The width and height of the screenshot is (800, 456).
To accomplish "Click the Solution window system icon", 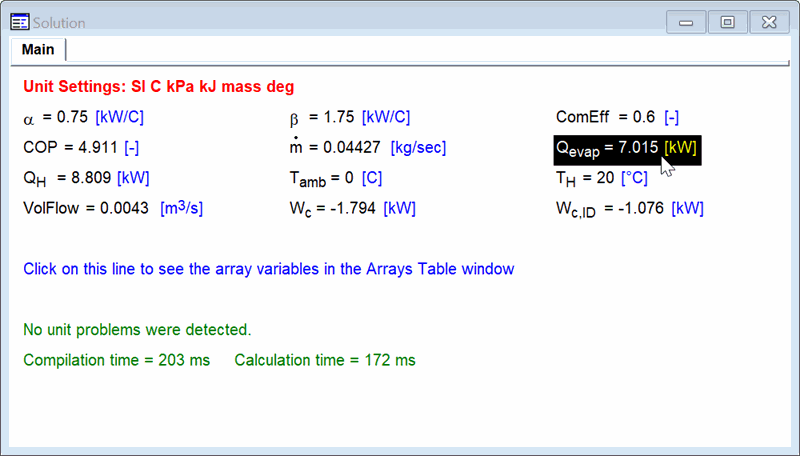I will coord(19,22).
